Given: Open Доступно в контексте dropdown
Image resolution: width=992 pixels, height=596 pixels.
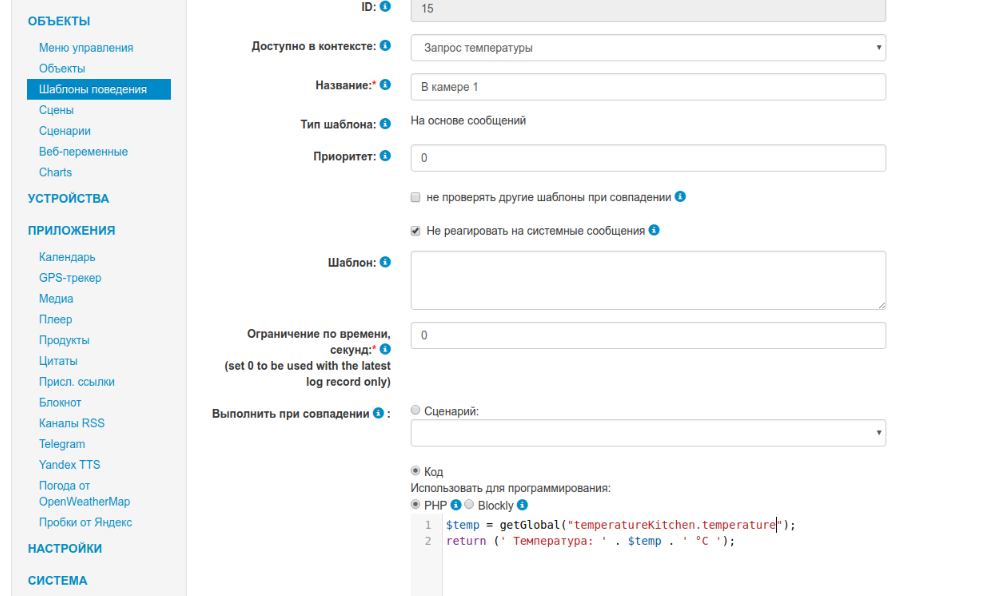Looking at the screenshot, I should point(648,48).
